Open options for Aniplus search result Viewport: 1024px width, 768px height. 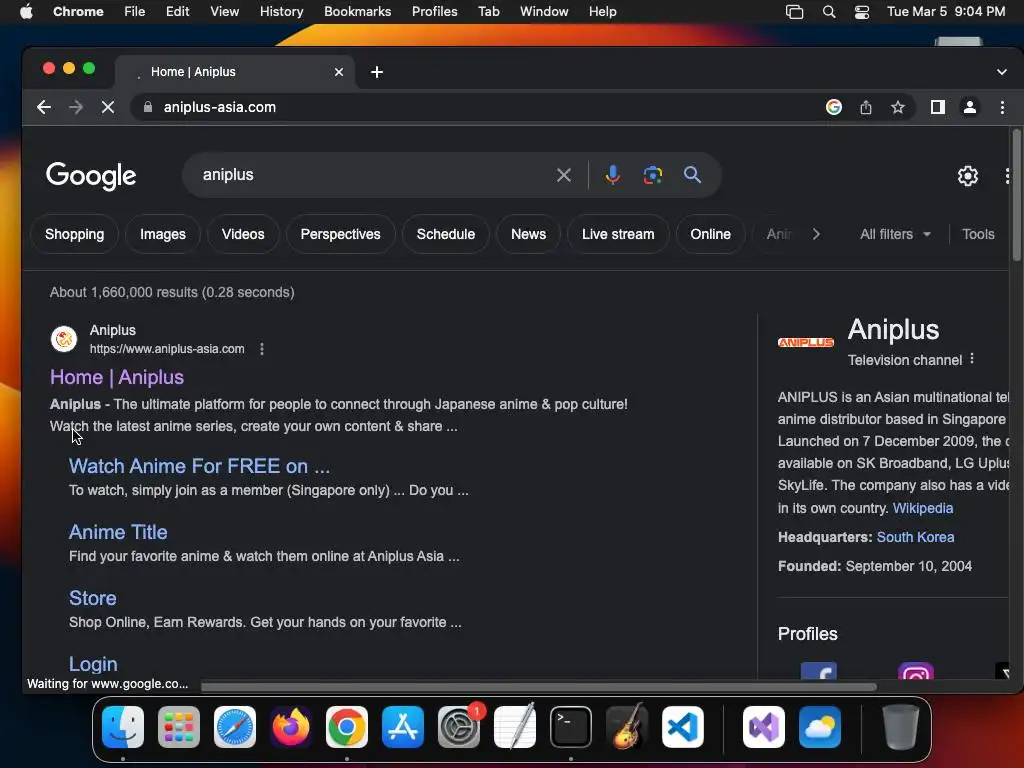262,349
